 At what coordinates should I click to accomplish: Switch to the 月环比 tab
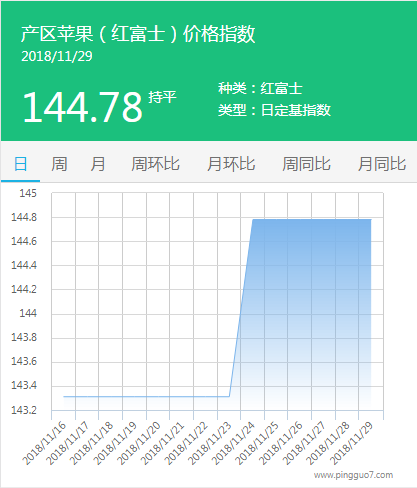[x=231, y=164]
